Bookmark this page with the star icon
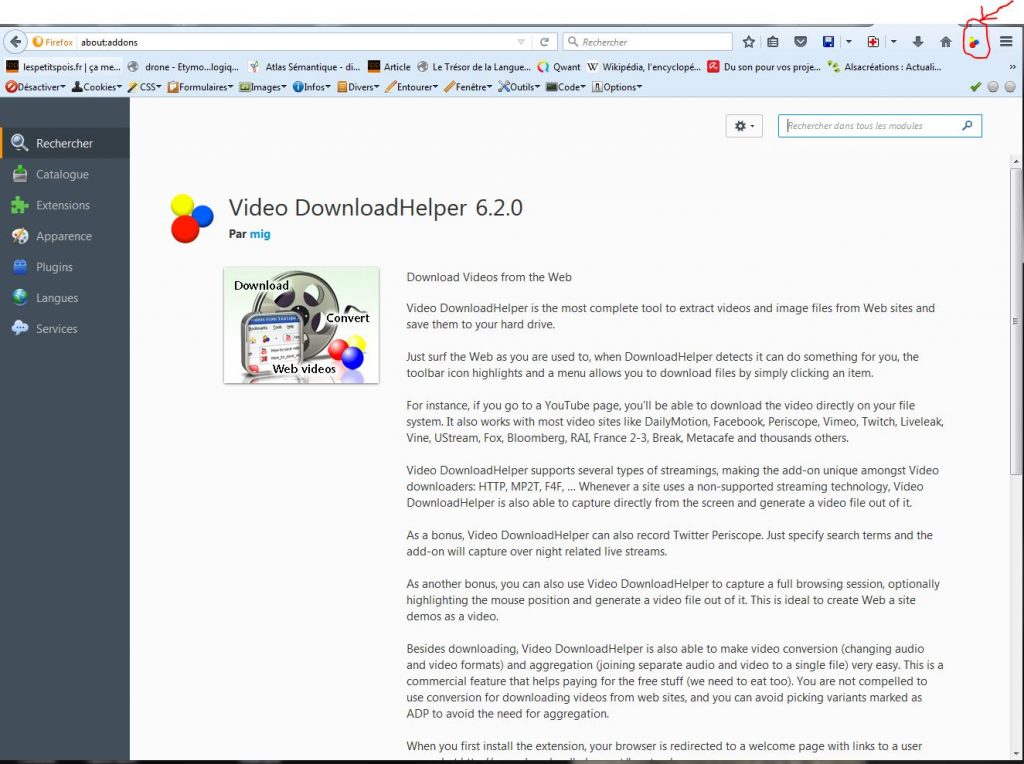Screen dimensions: 1024x764 (749, 42)
